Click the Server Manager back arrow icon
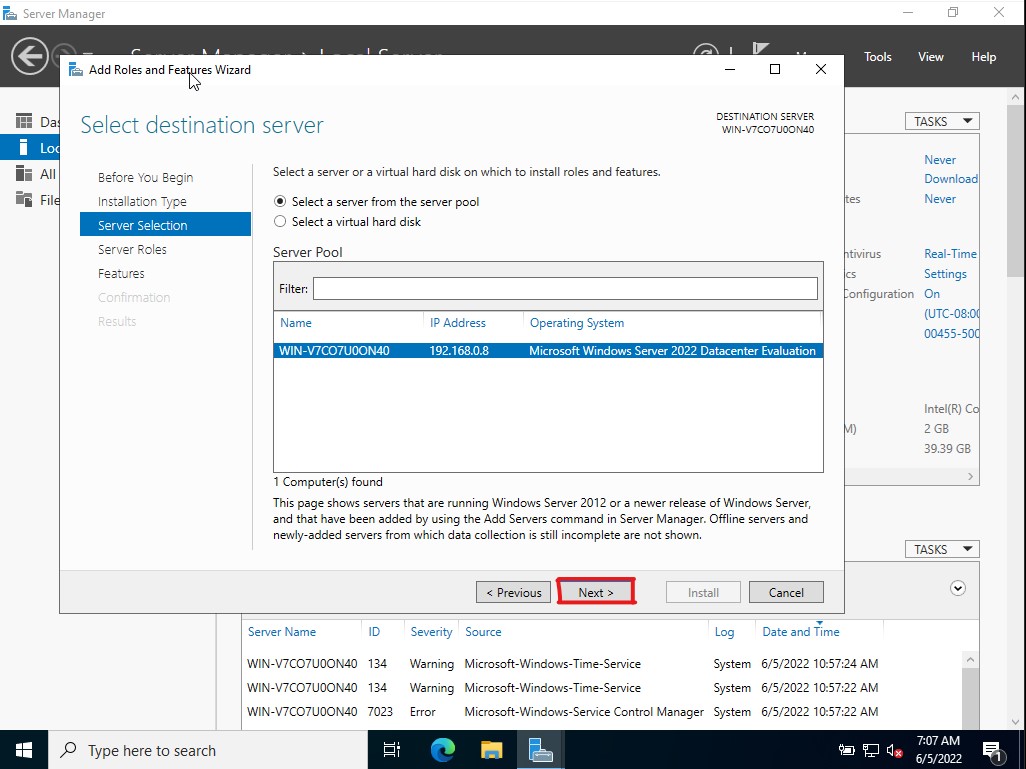The image size is (1026, 769). pyautogui.click(x=29, y=56)
